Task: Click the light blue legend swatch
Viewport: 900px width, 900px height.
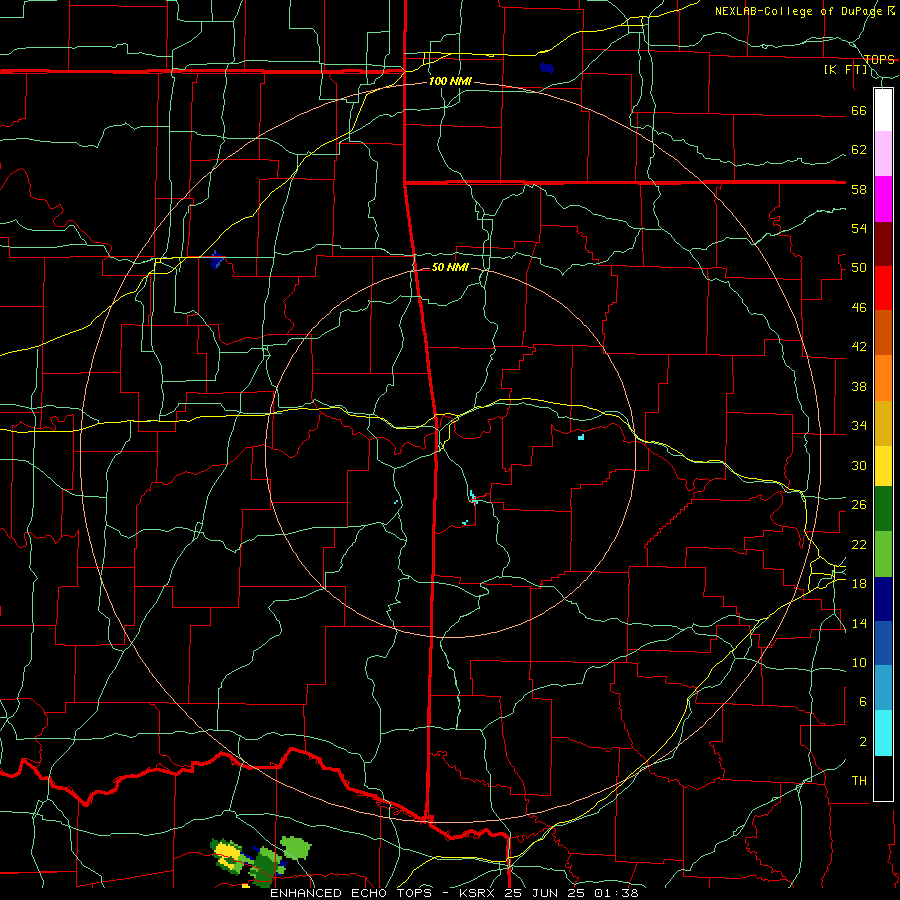Action: [883, 688]
